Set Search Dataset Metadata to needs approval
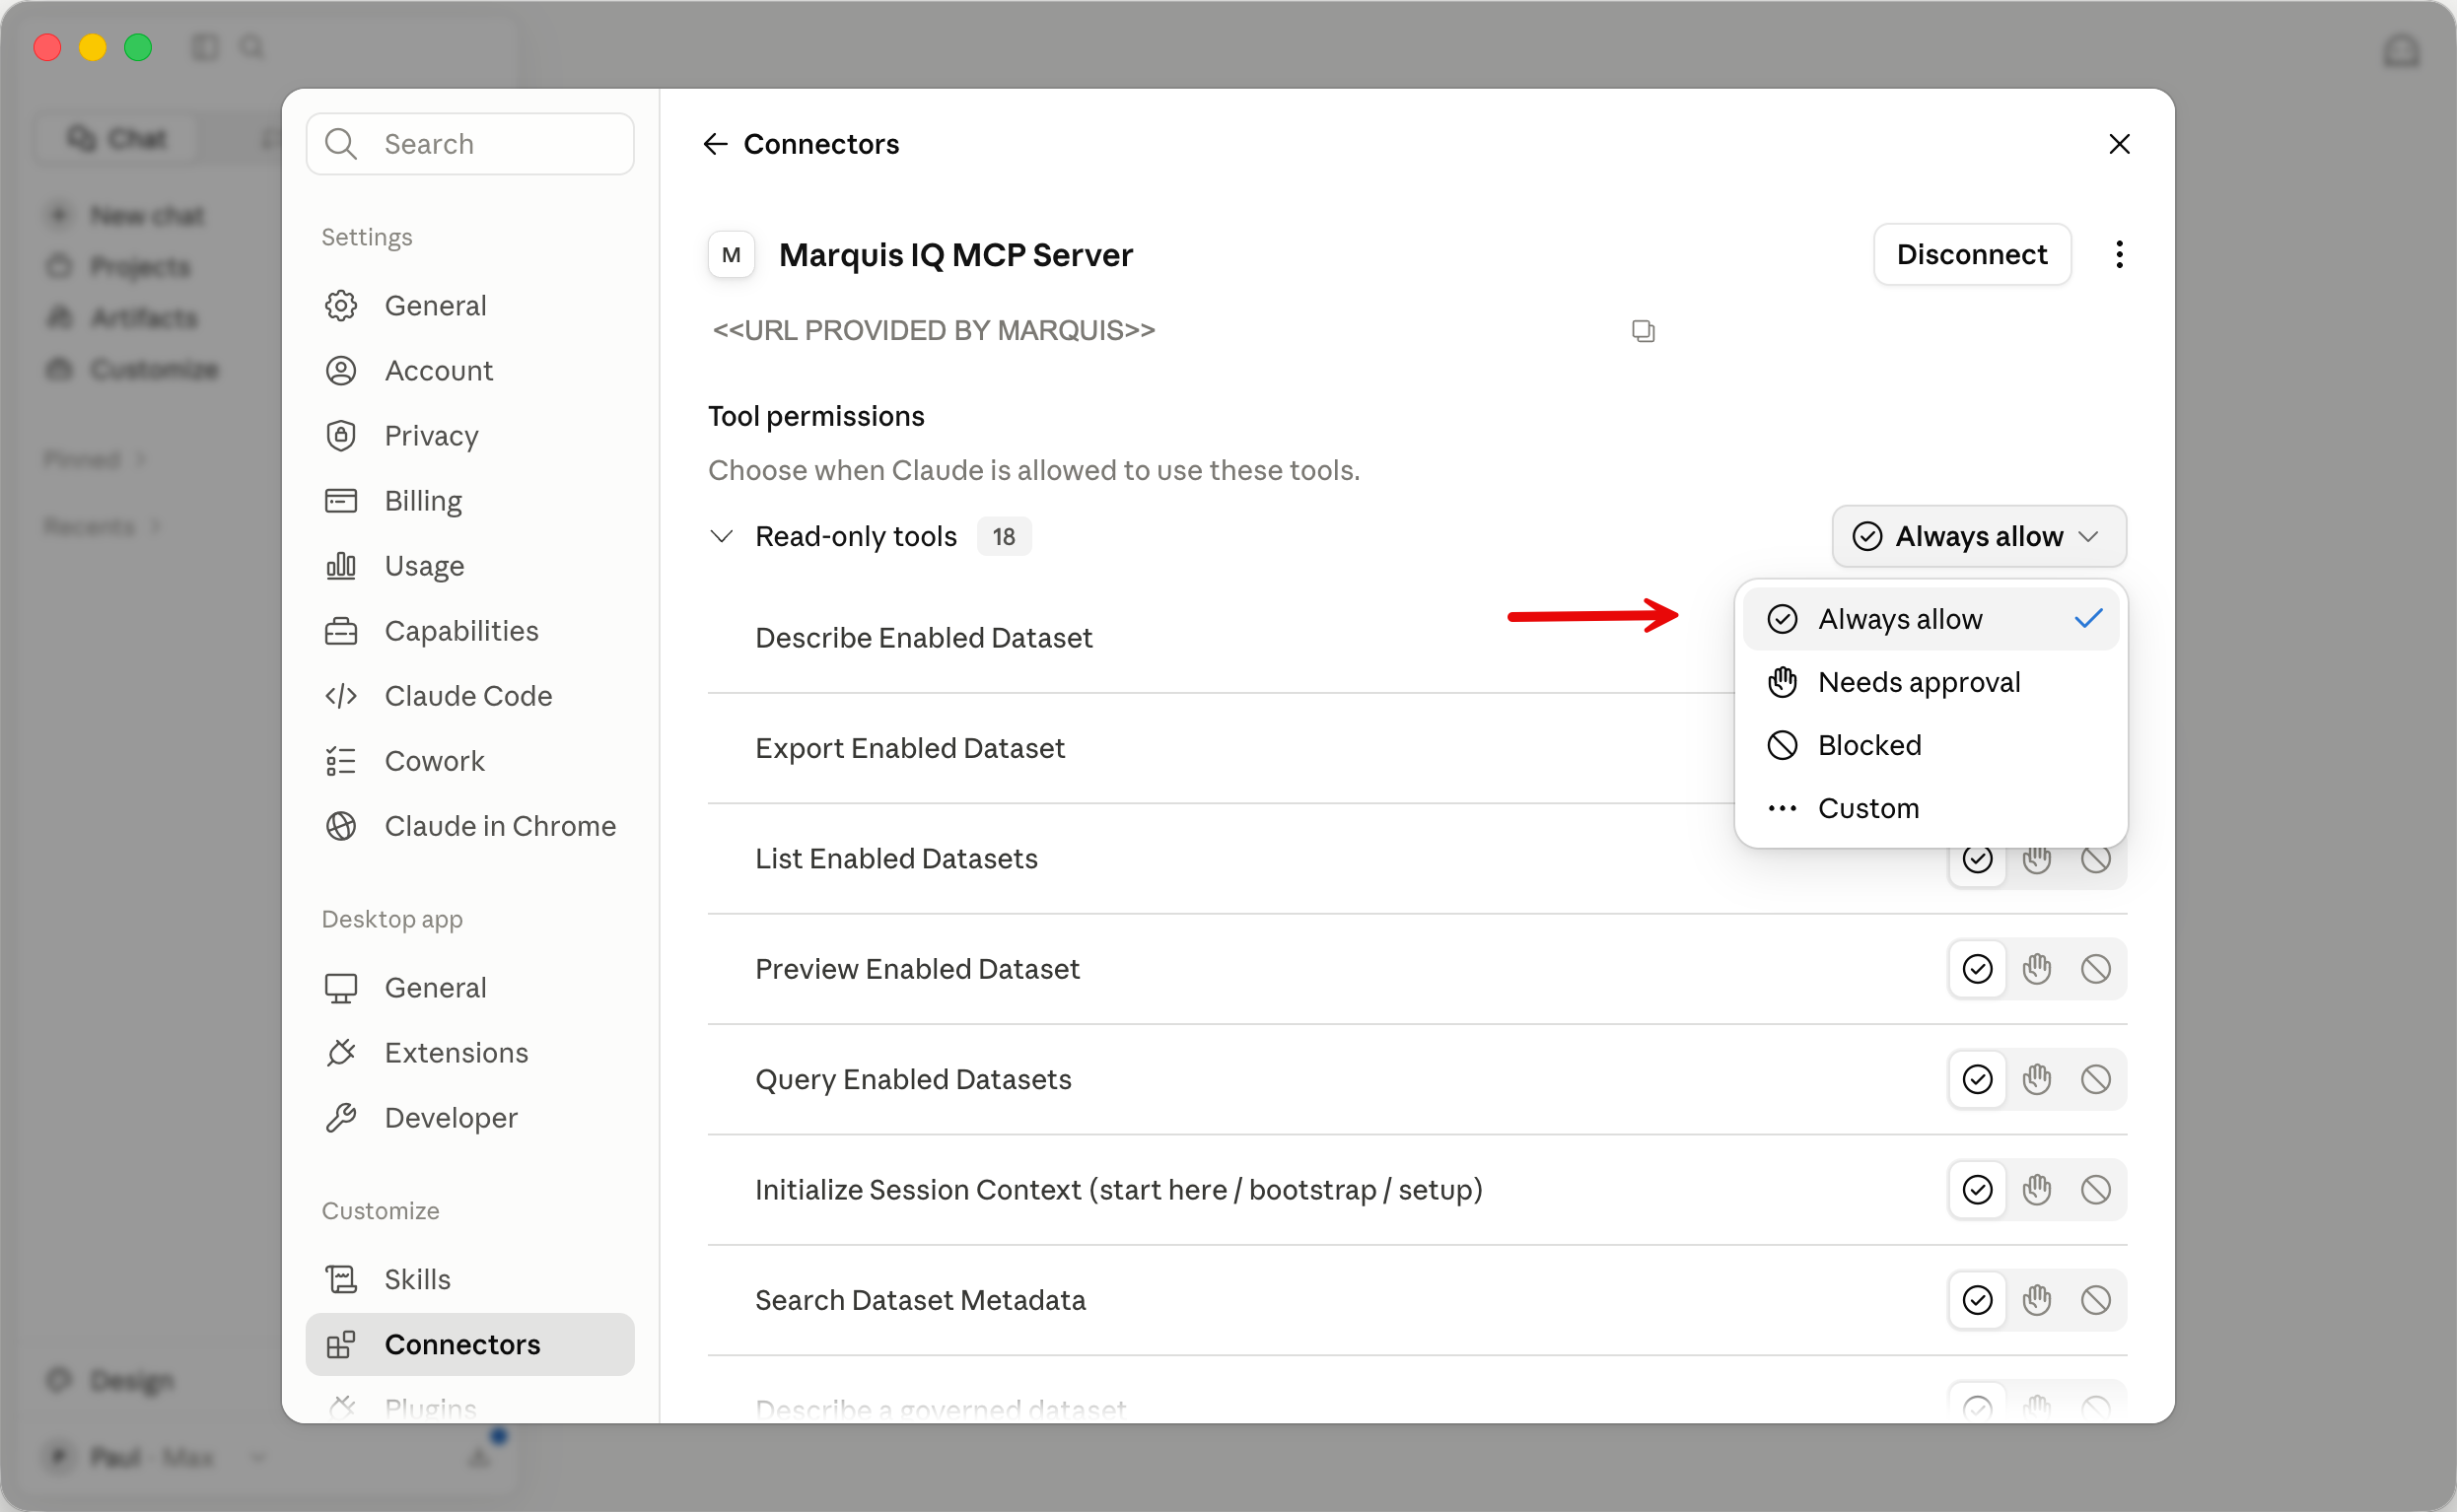The image size is (2457, 1512). click(x=2037, y=1300)
